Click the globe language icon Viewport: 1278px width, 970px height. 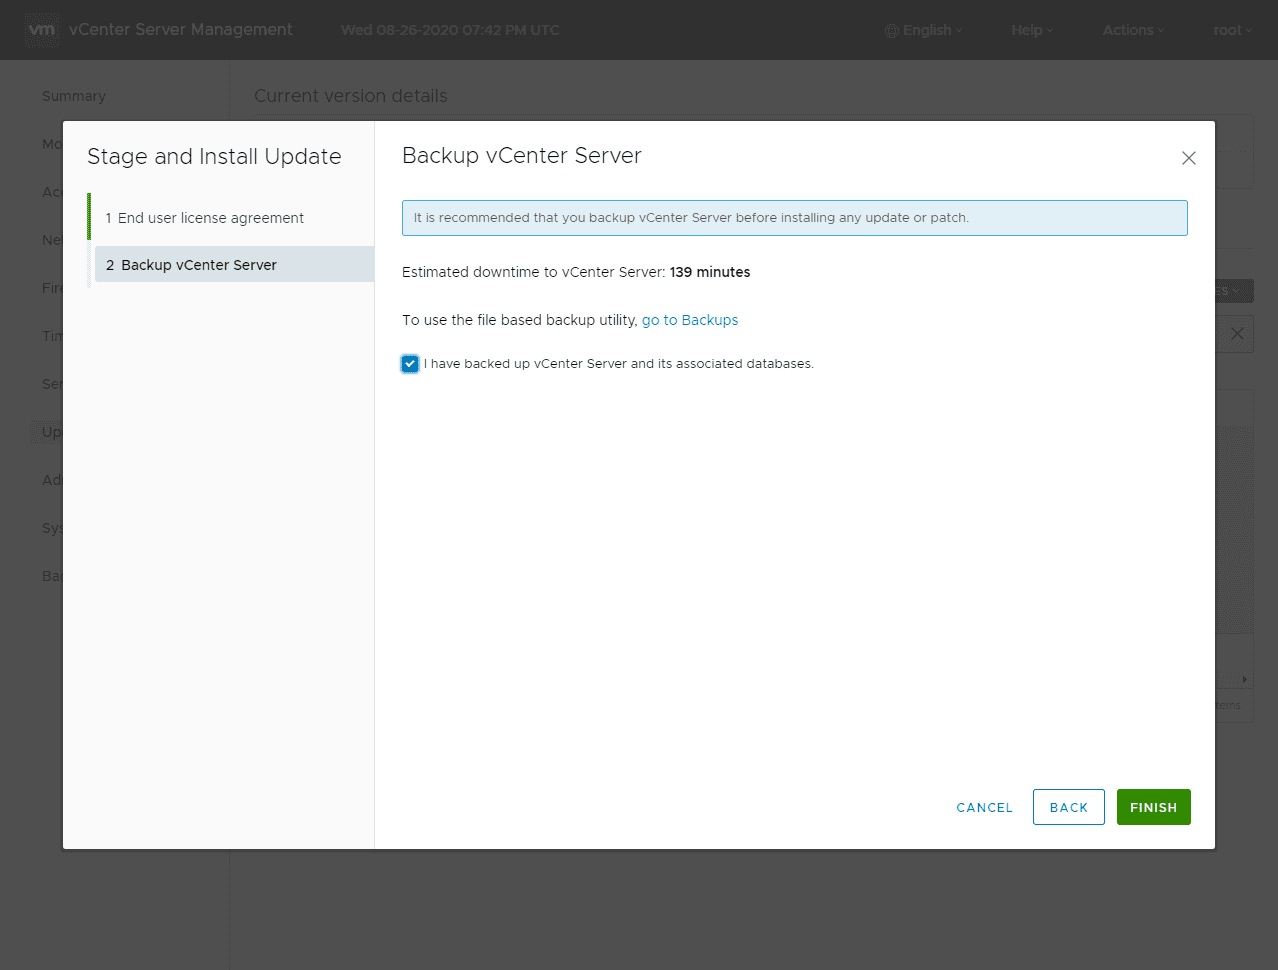coord(891,31)
